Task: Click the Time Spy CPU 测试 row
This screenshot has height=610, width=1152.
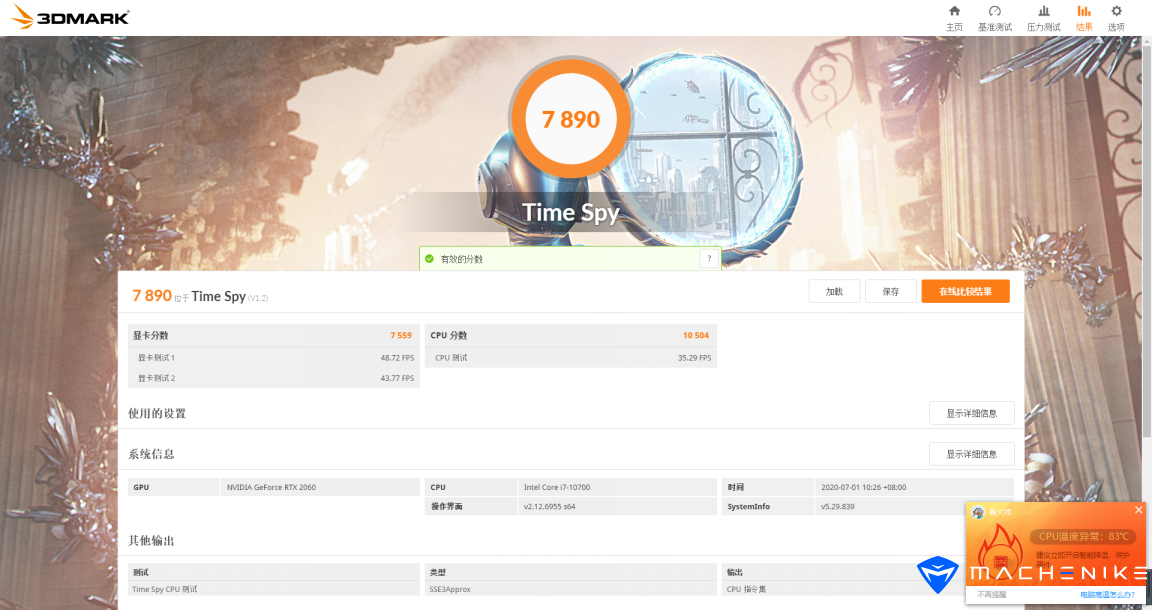Action: click(273, 589)
